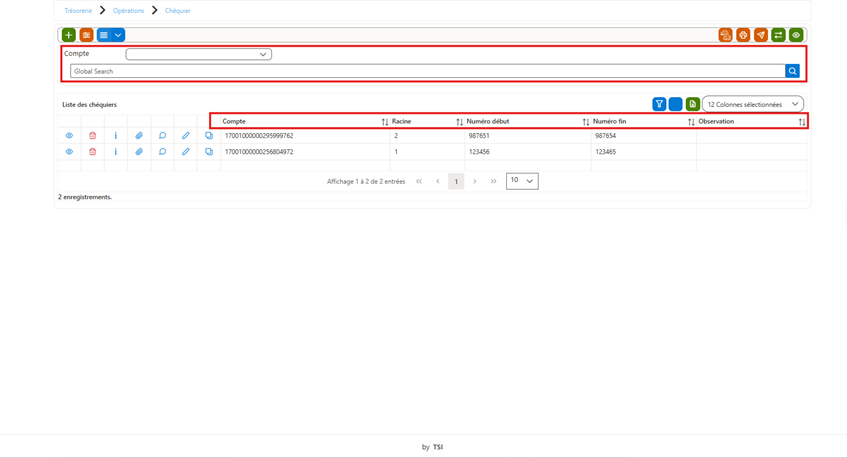Viewport: 847px width, 458px height.
Task: Focus the Global Search input field
Action: point(427,71)
